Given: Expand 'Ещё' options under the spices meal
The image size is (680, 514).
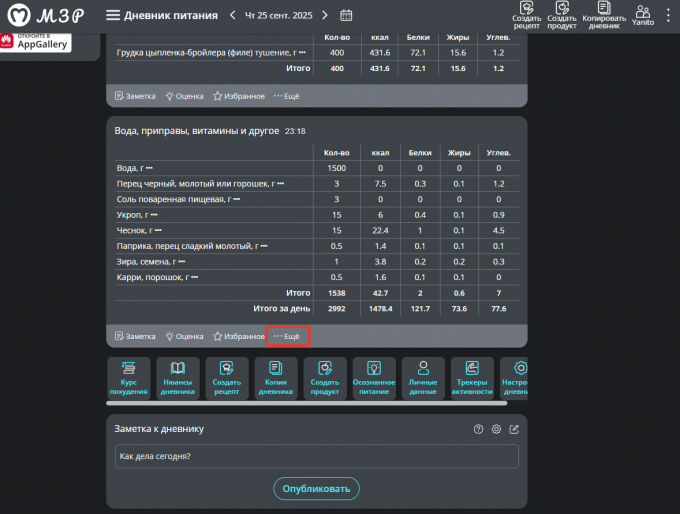Looking at the screenshot, I should [x=287, y=336].
